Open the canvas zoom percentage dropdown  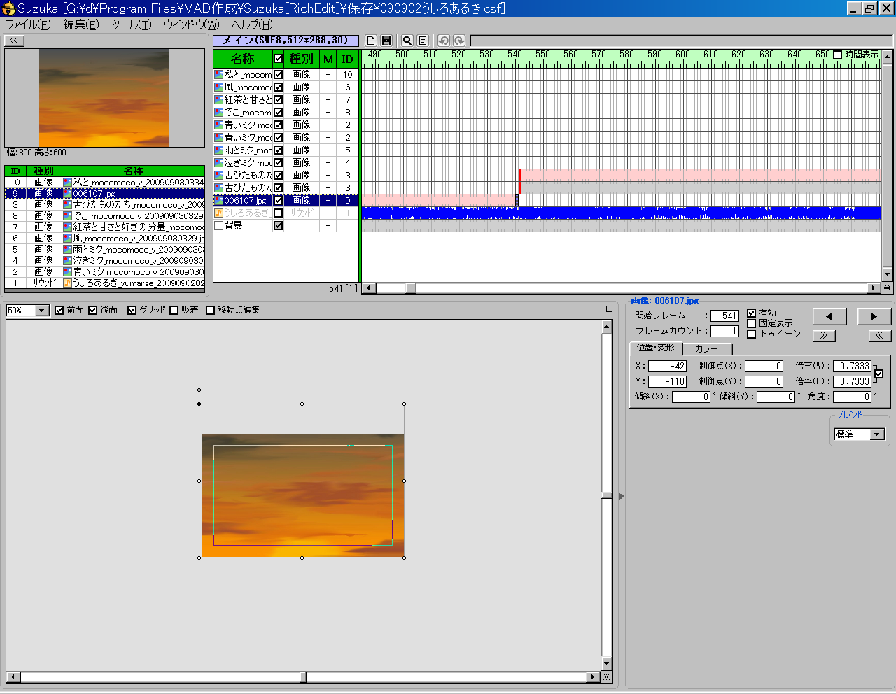pos(42,310)
